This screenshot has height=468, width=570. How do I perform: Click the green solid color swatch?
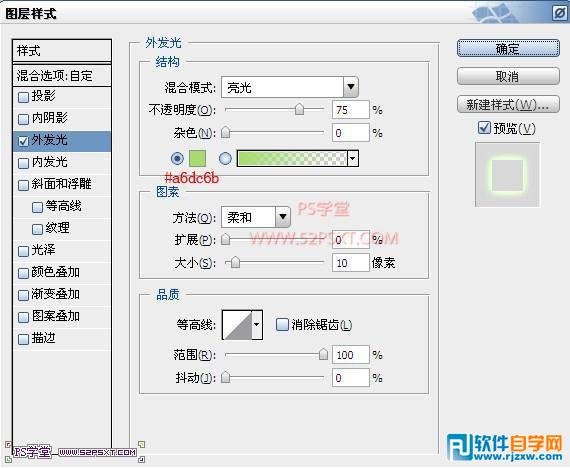click(x=197, y=159)
